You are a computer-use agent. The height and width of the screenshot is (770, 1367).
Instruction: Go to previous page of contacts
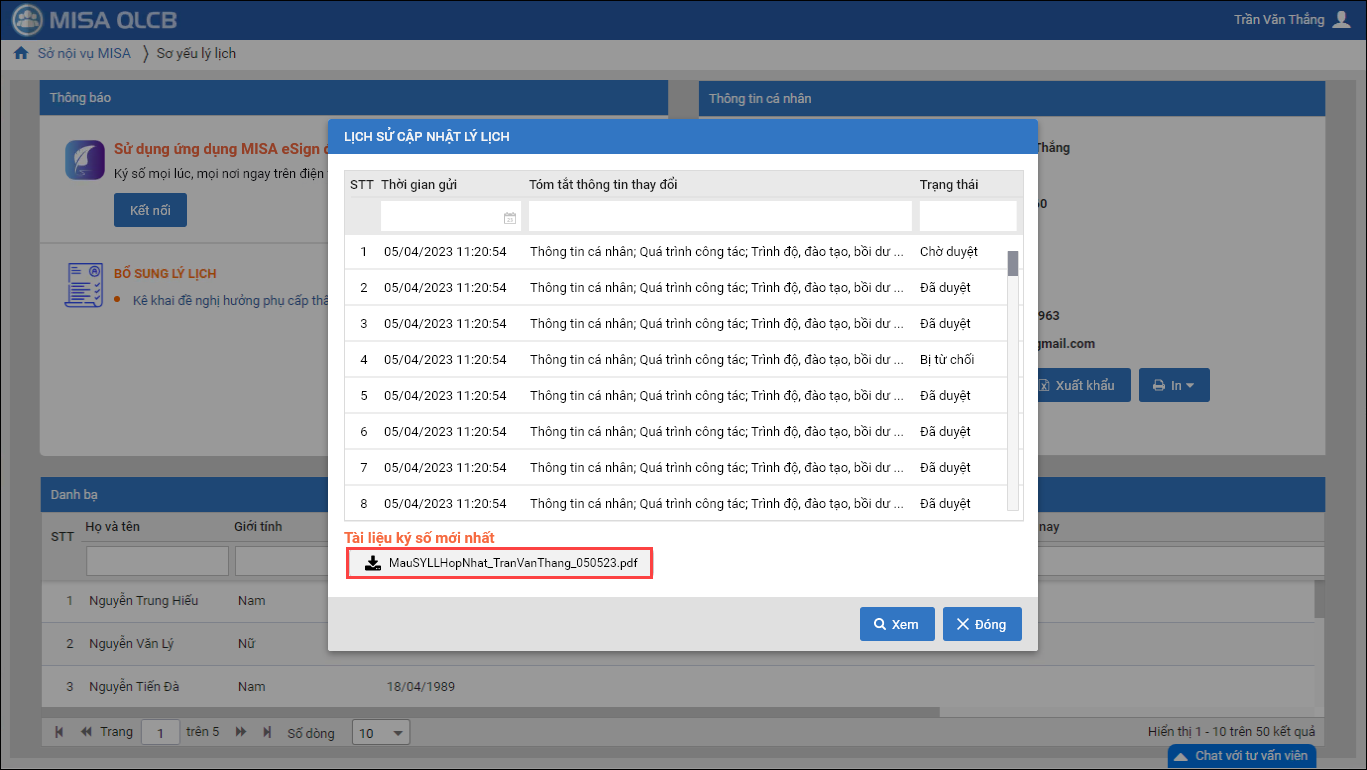pyautogui.click(x=86, y=733)
